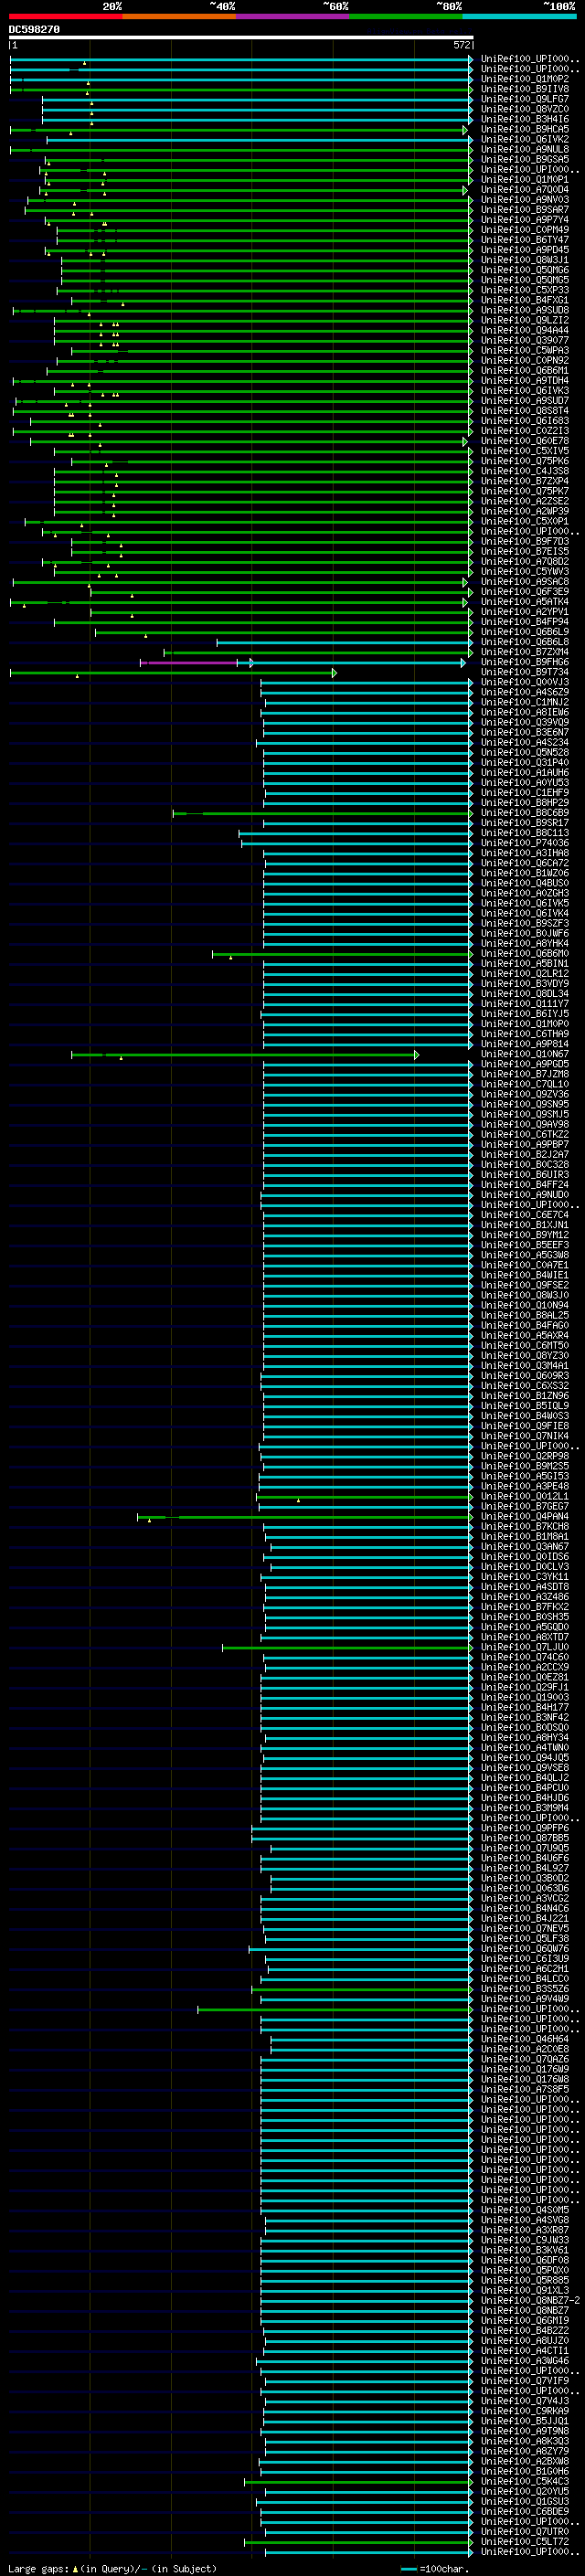Select hit UniRef100_B4L927
Image resolution: width=585 pixels, height=2576 pixels.
525,1869
